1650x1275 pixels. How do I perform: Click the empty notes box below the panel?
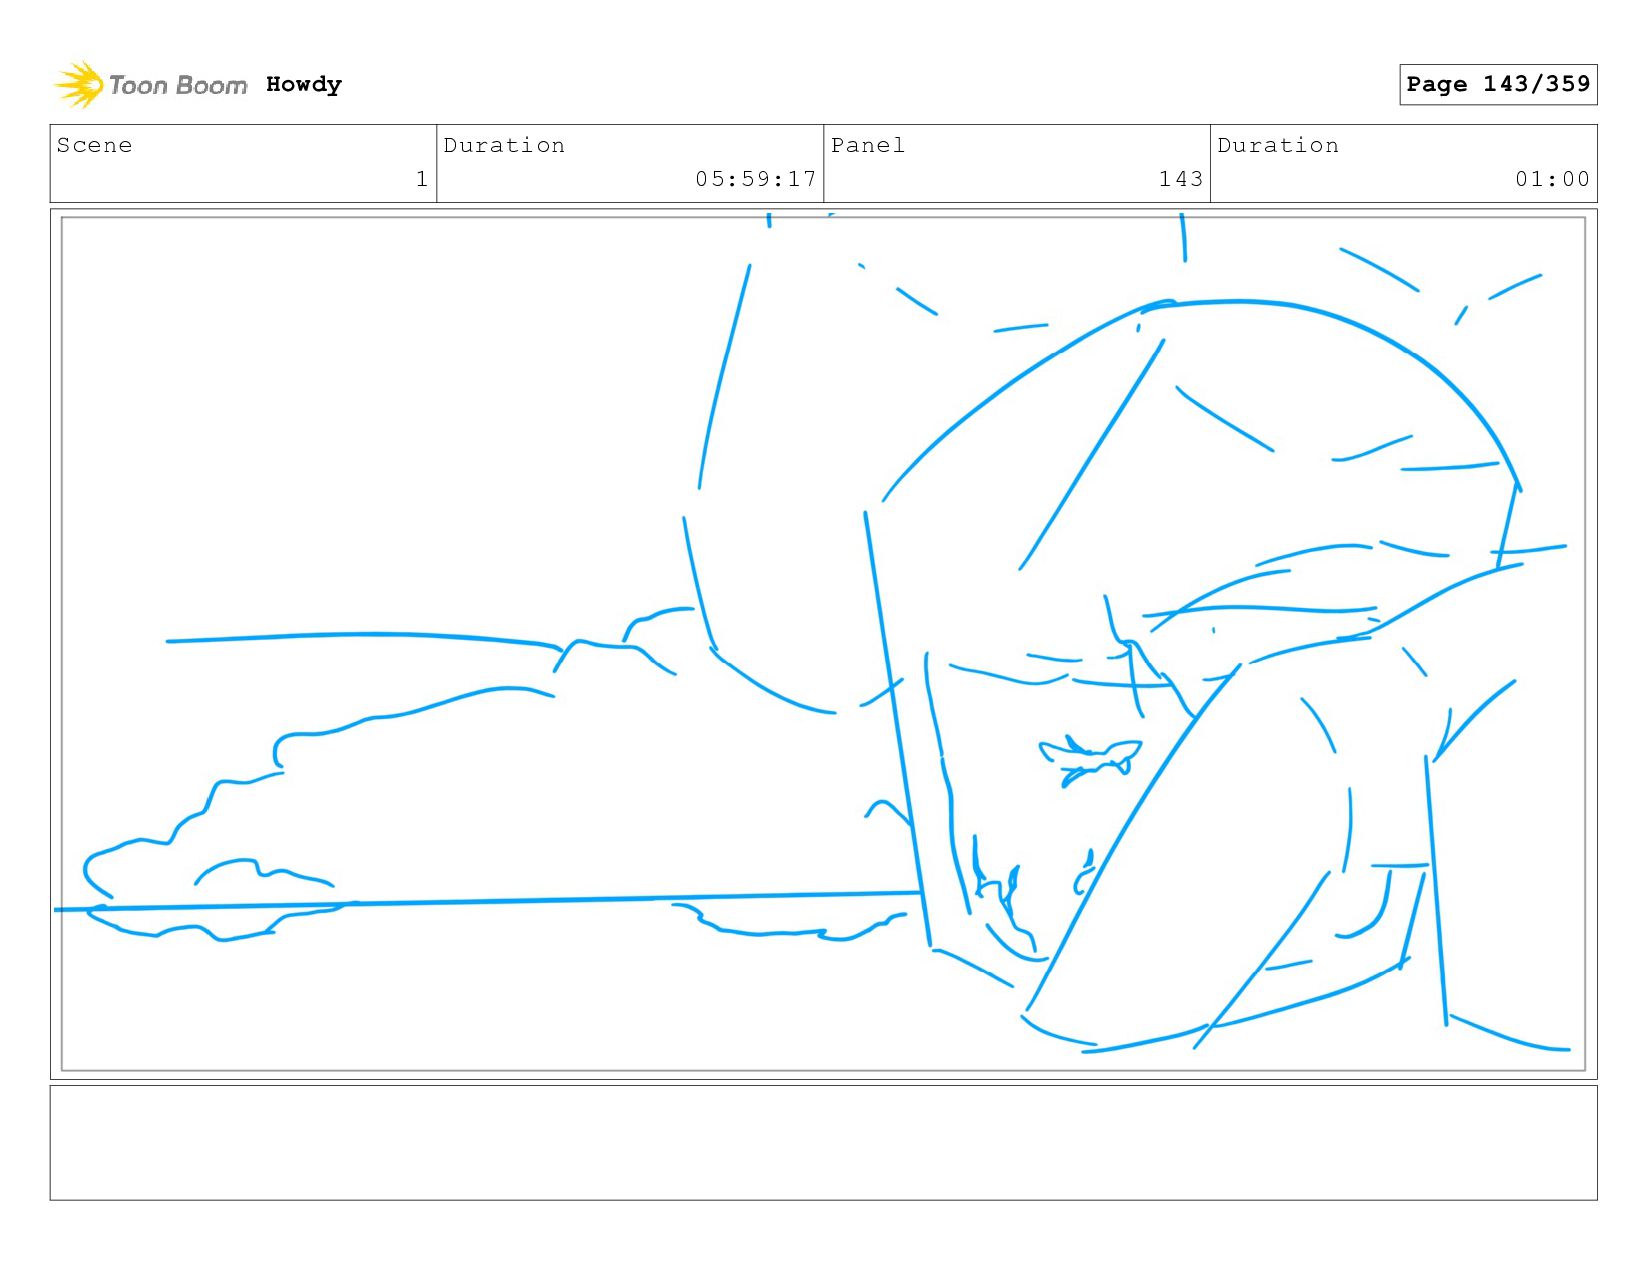tap(824, 1143)
